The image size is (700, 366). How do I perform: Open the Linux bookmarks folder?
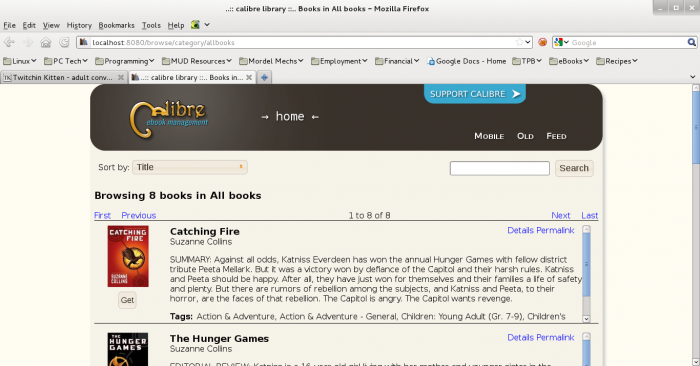[20, 61]
